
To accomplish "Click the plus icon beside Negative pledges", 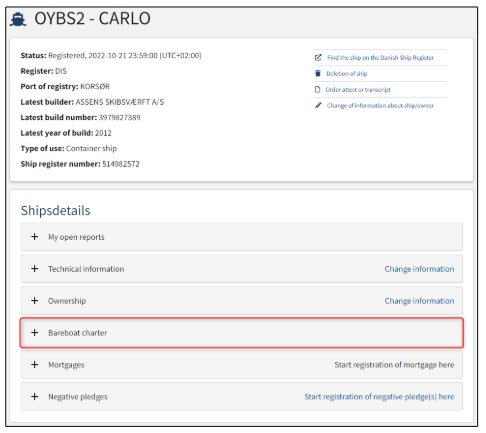I will point(35,397).
